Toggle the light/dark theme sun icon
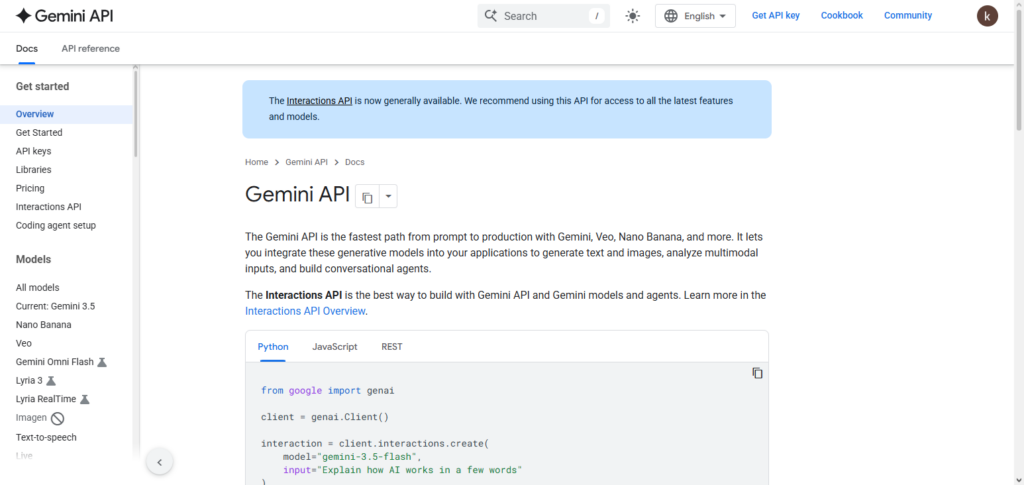 (x=632, y=16)
